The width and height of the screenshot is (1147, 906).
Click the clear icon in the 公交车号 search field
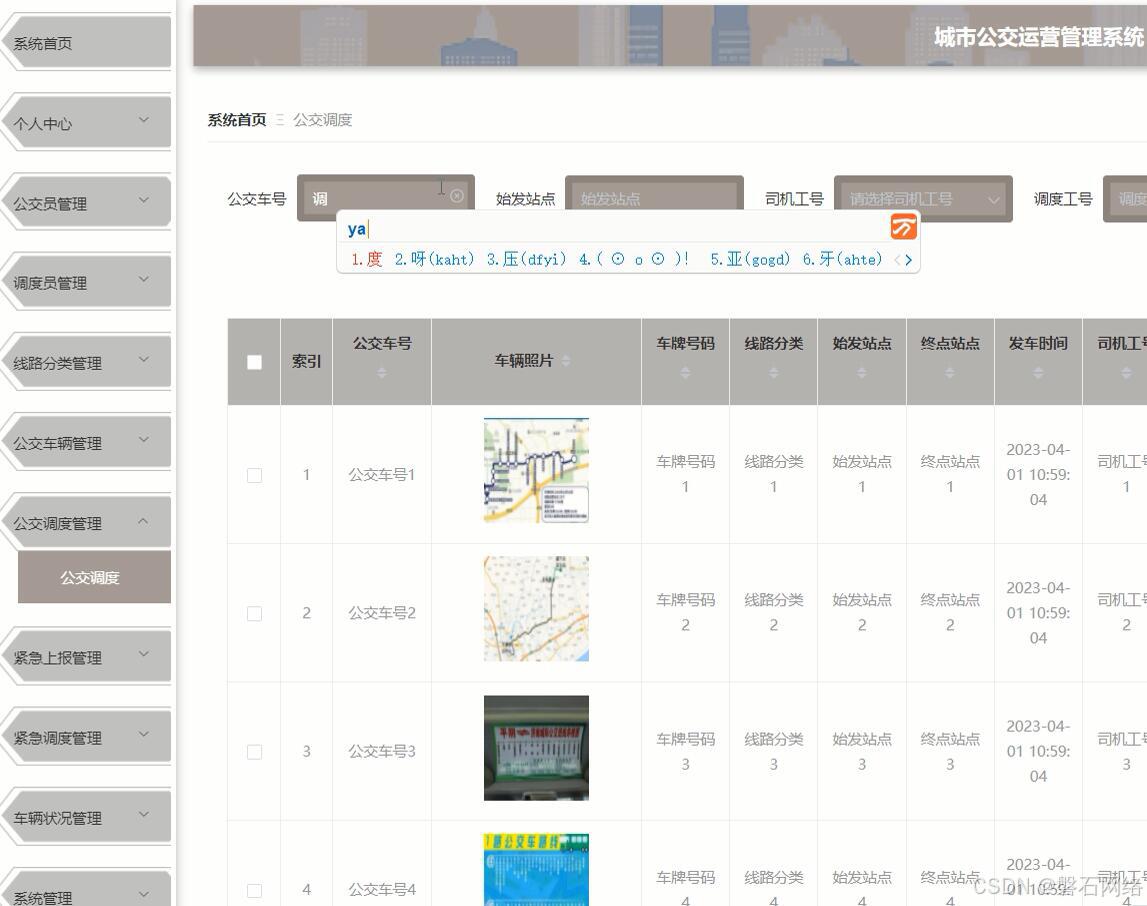pyautogui.click(x=457, y=196)
